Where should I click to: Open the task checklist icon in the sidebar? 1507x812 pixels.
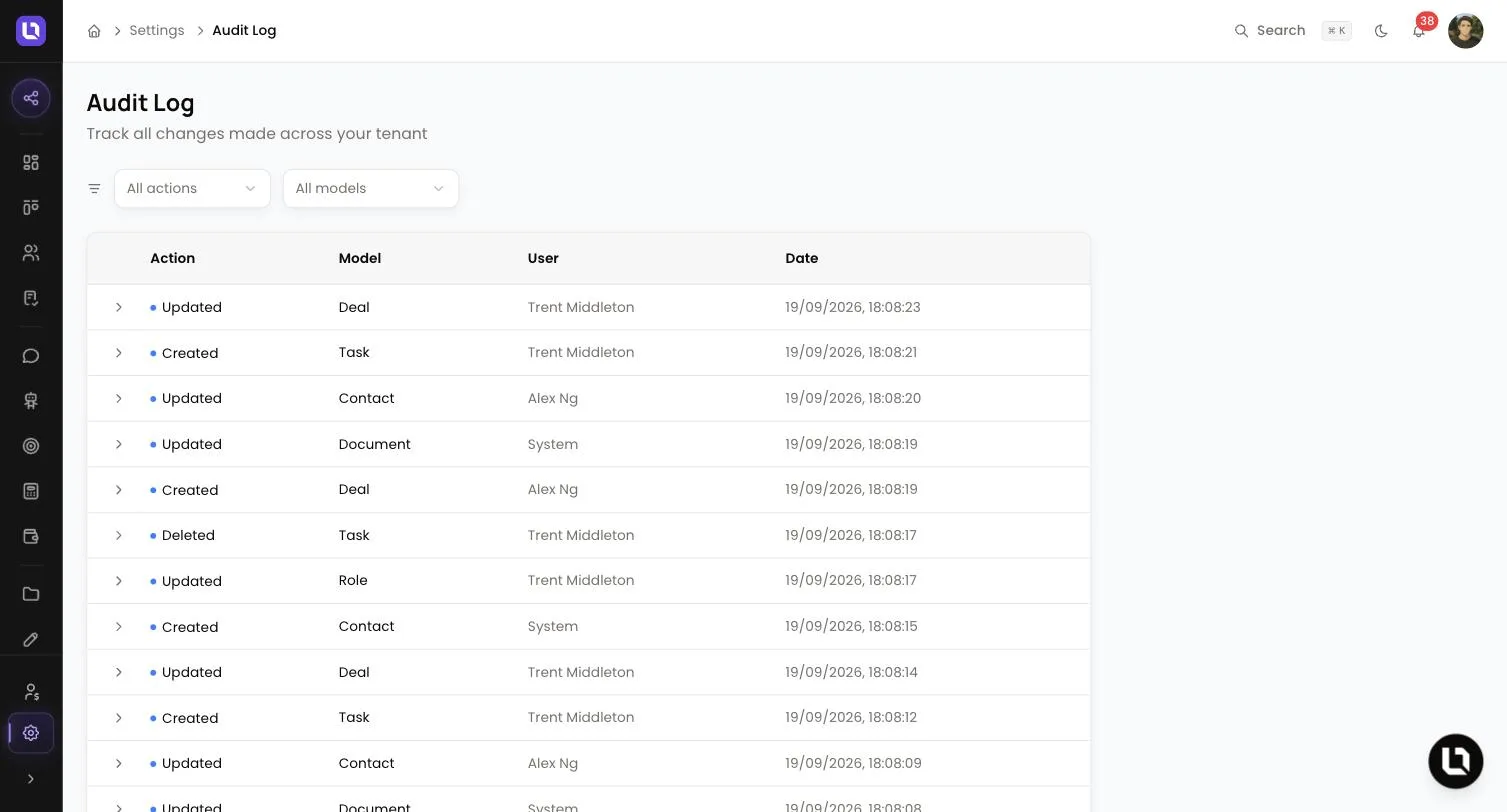point(31,298)
